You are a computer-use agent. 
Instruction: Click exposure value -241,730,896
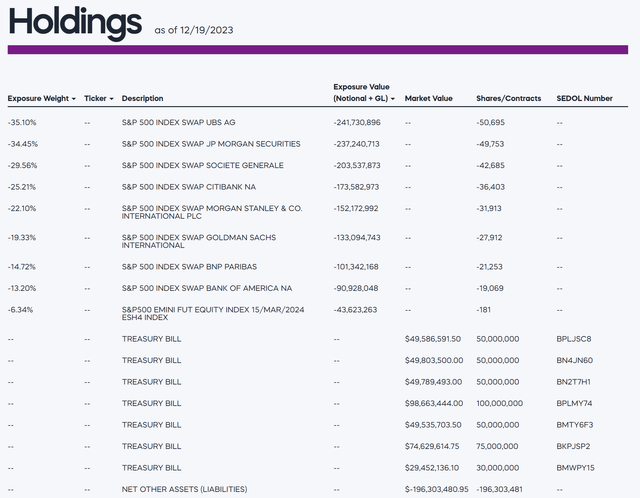(357, 122)
